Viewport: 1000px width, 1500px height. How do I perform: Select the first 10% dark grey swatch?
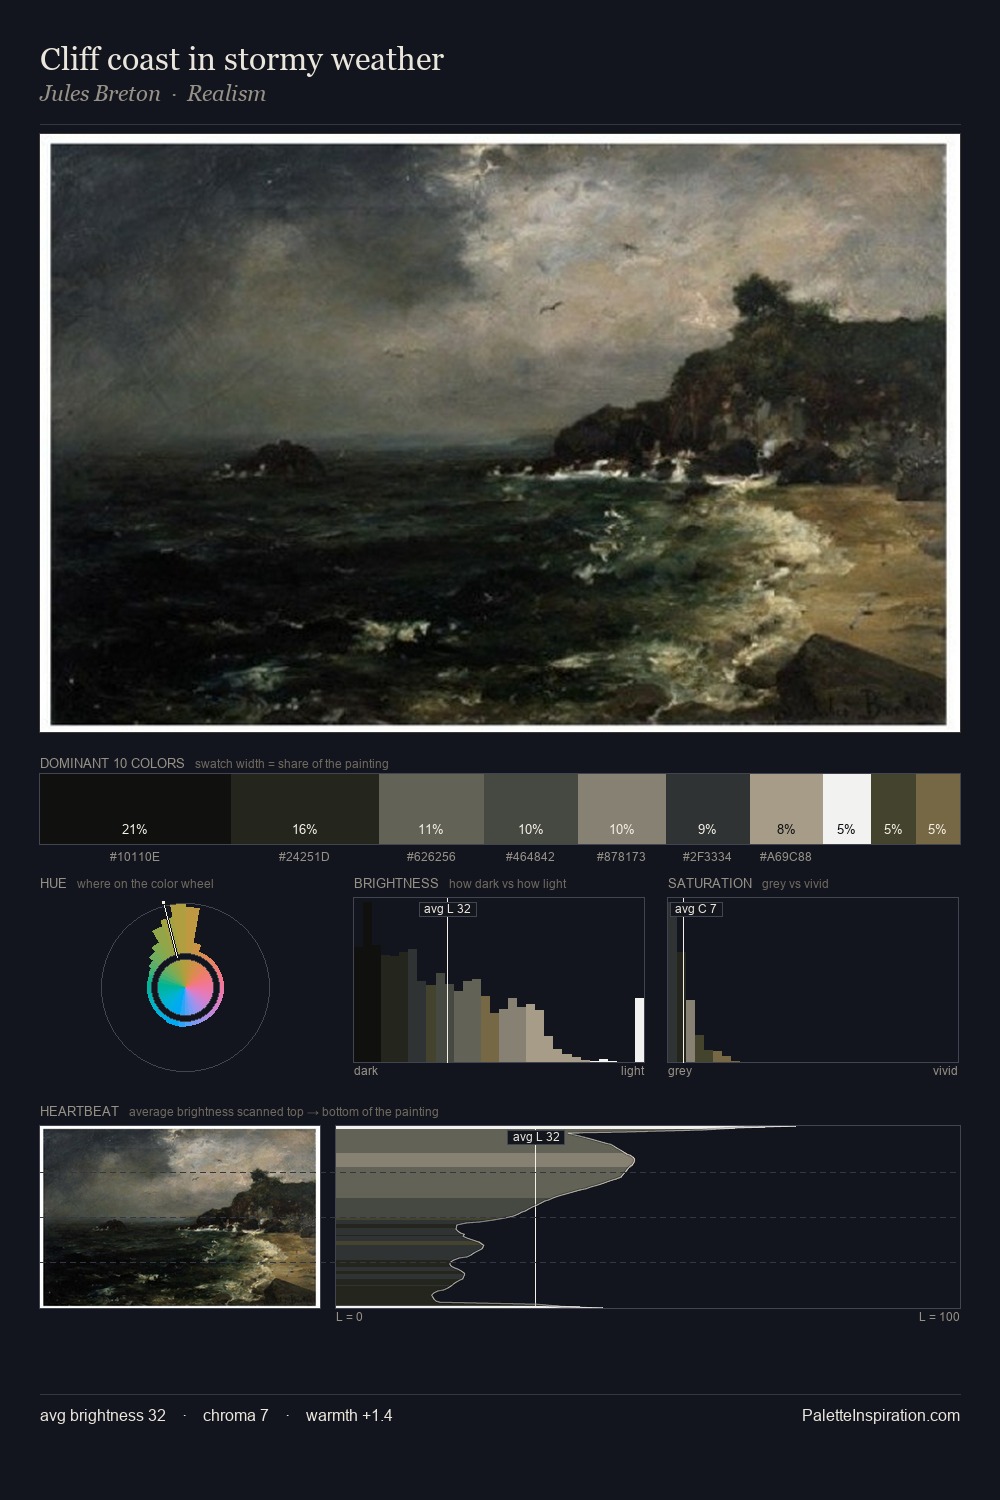[531, 809]
